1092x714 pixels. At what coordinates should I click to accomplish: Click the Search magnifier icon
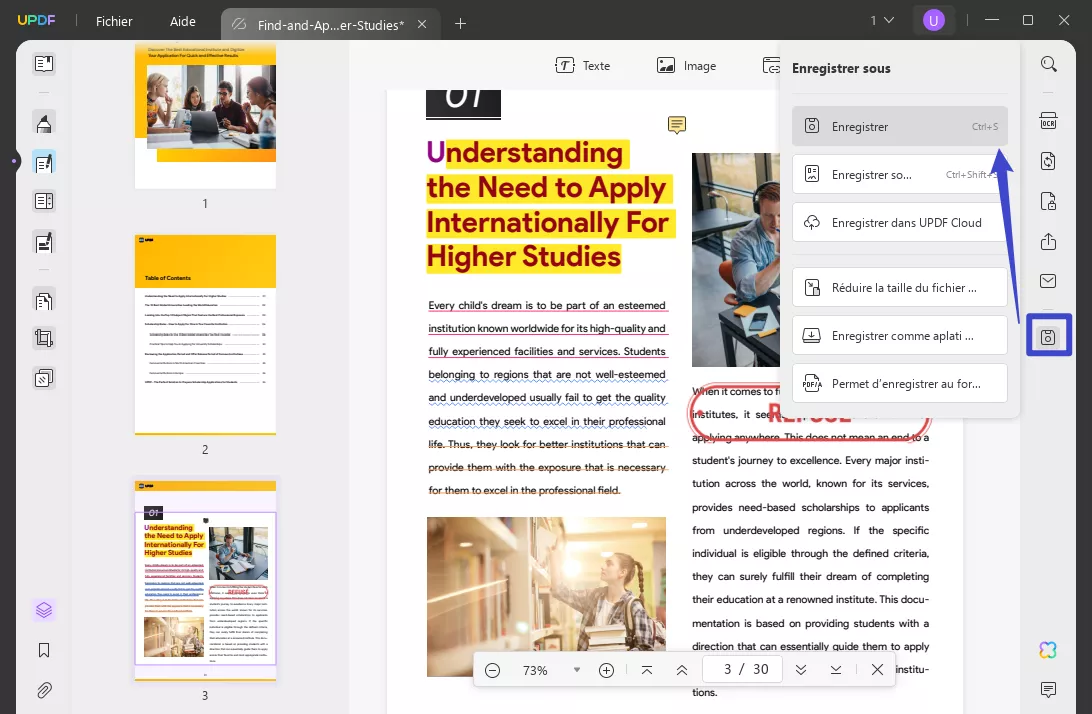coord(1048,65)
